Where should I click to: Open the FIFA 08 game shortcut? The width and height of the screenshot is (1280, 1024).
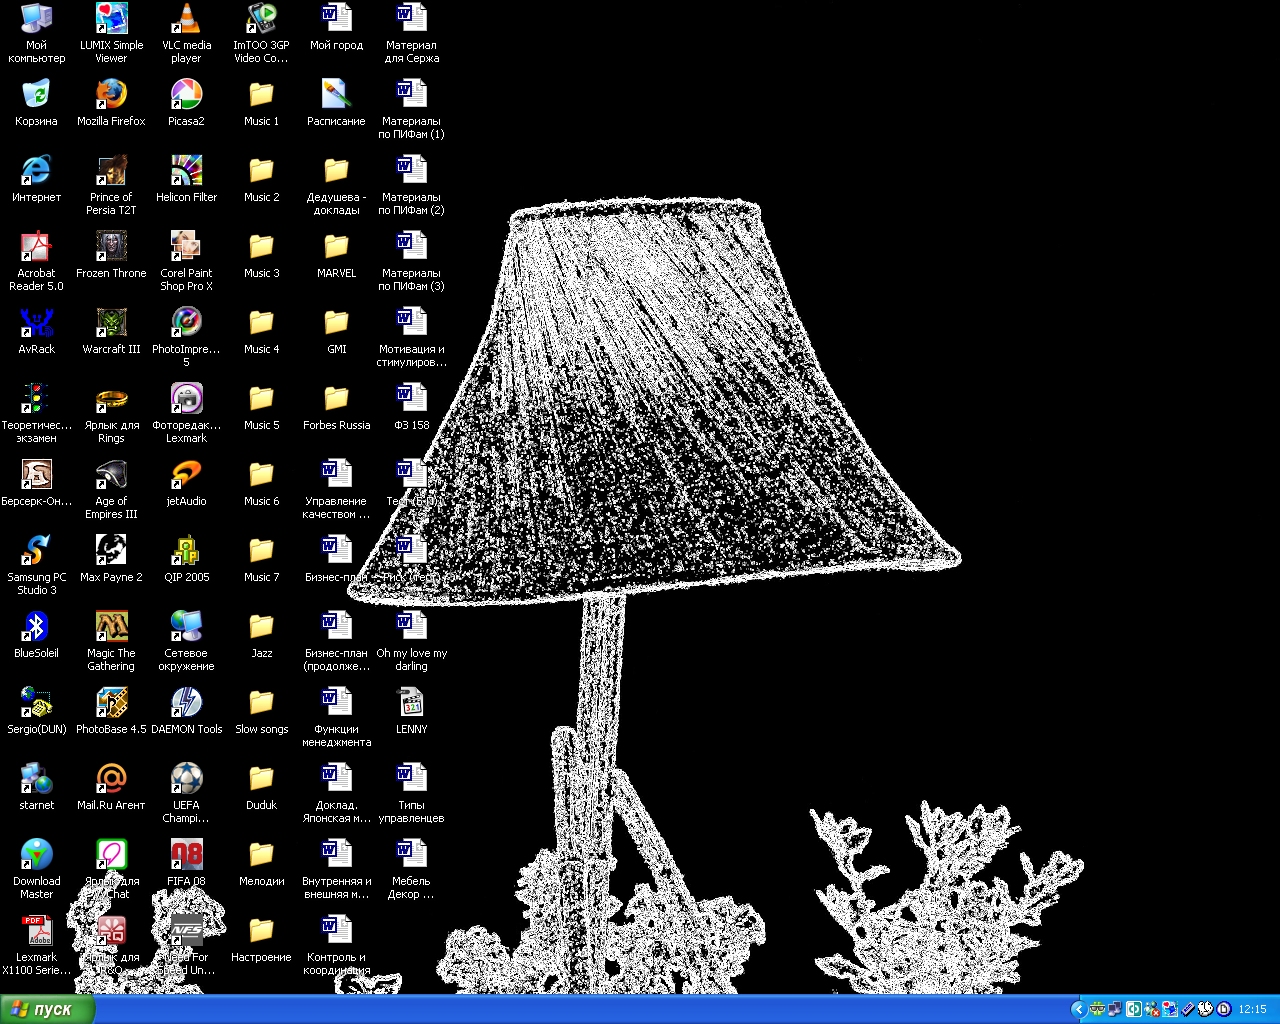tap(186, 855)
